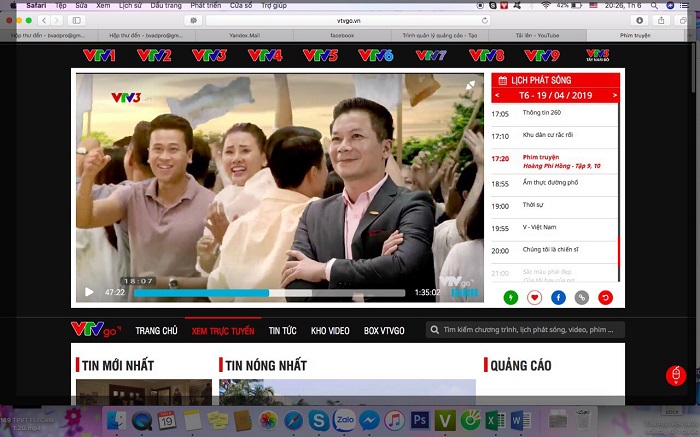Add program to favorites with heart icon
Image resolution: width=700 pixels, height=437 pixels.
click(534, 297)
